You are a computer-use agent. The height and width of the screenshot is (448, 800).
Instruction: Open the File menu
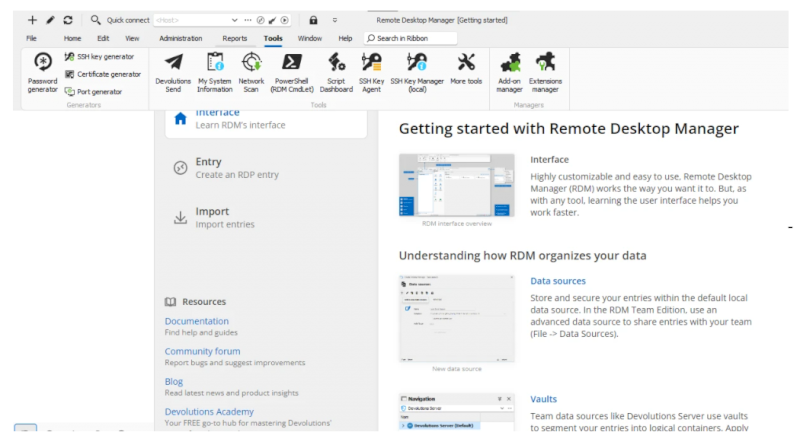click(32, 38)
